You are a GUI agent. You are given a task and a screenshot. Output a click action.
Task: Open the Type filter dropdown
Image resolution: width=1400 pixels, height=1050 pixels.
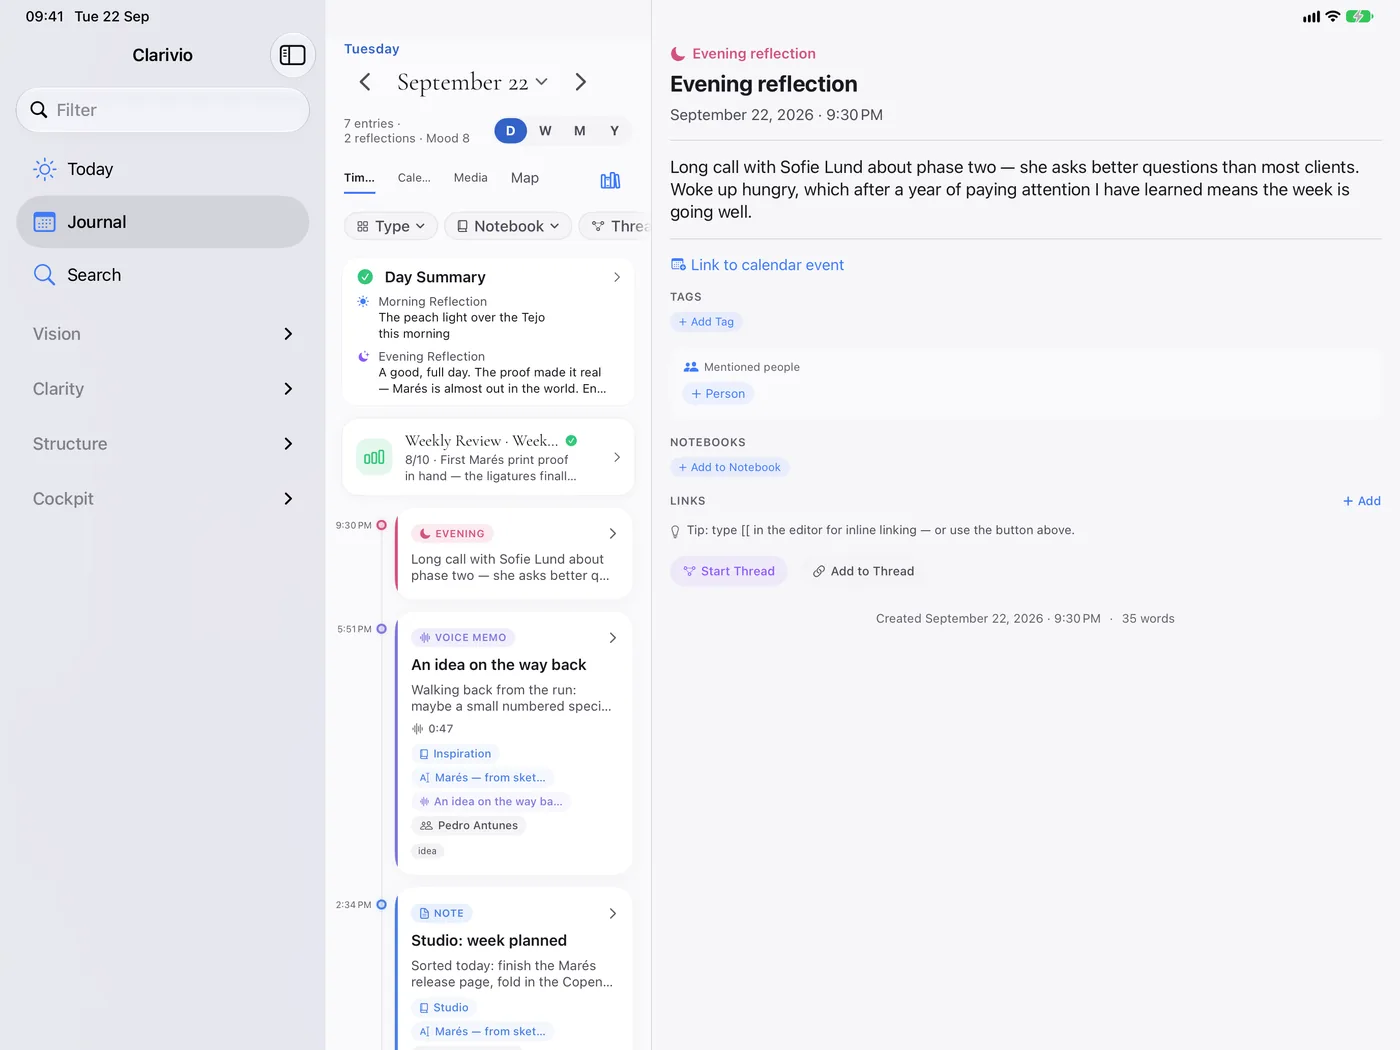point(391,226)
